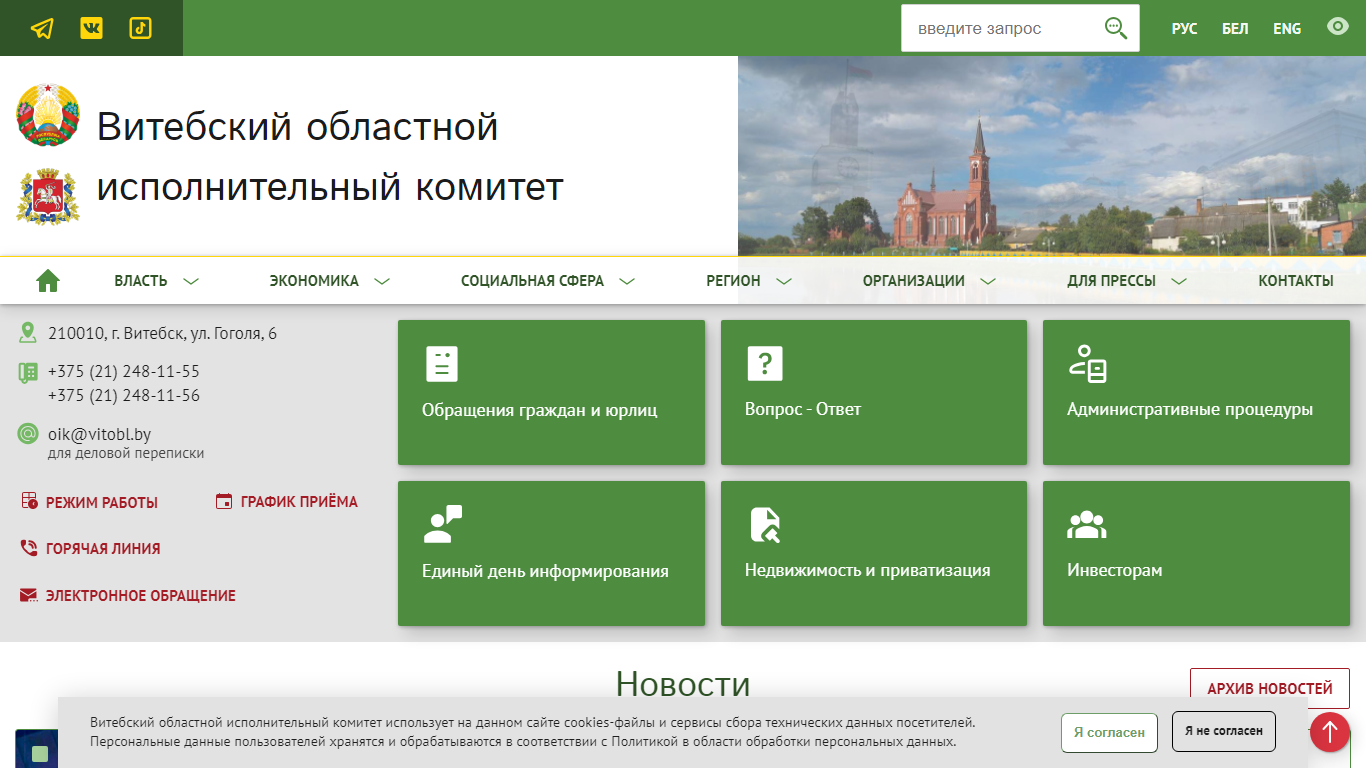Screen dimensions: 1366x768
Task: Toggle accessibility eye view mode
Action: 1338,27
